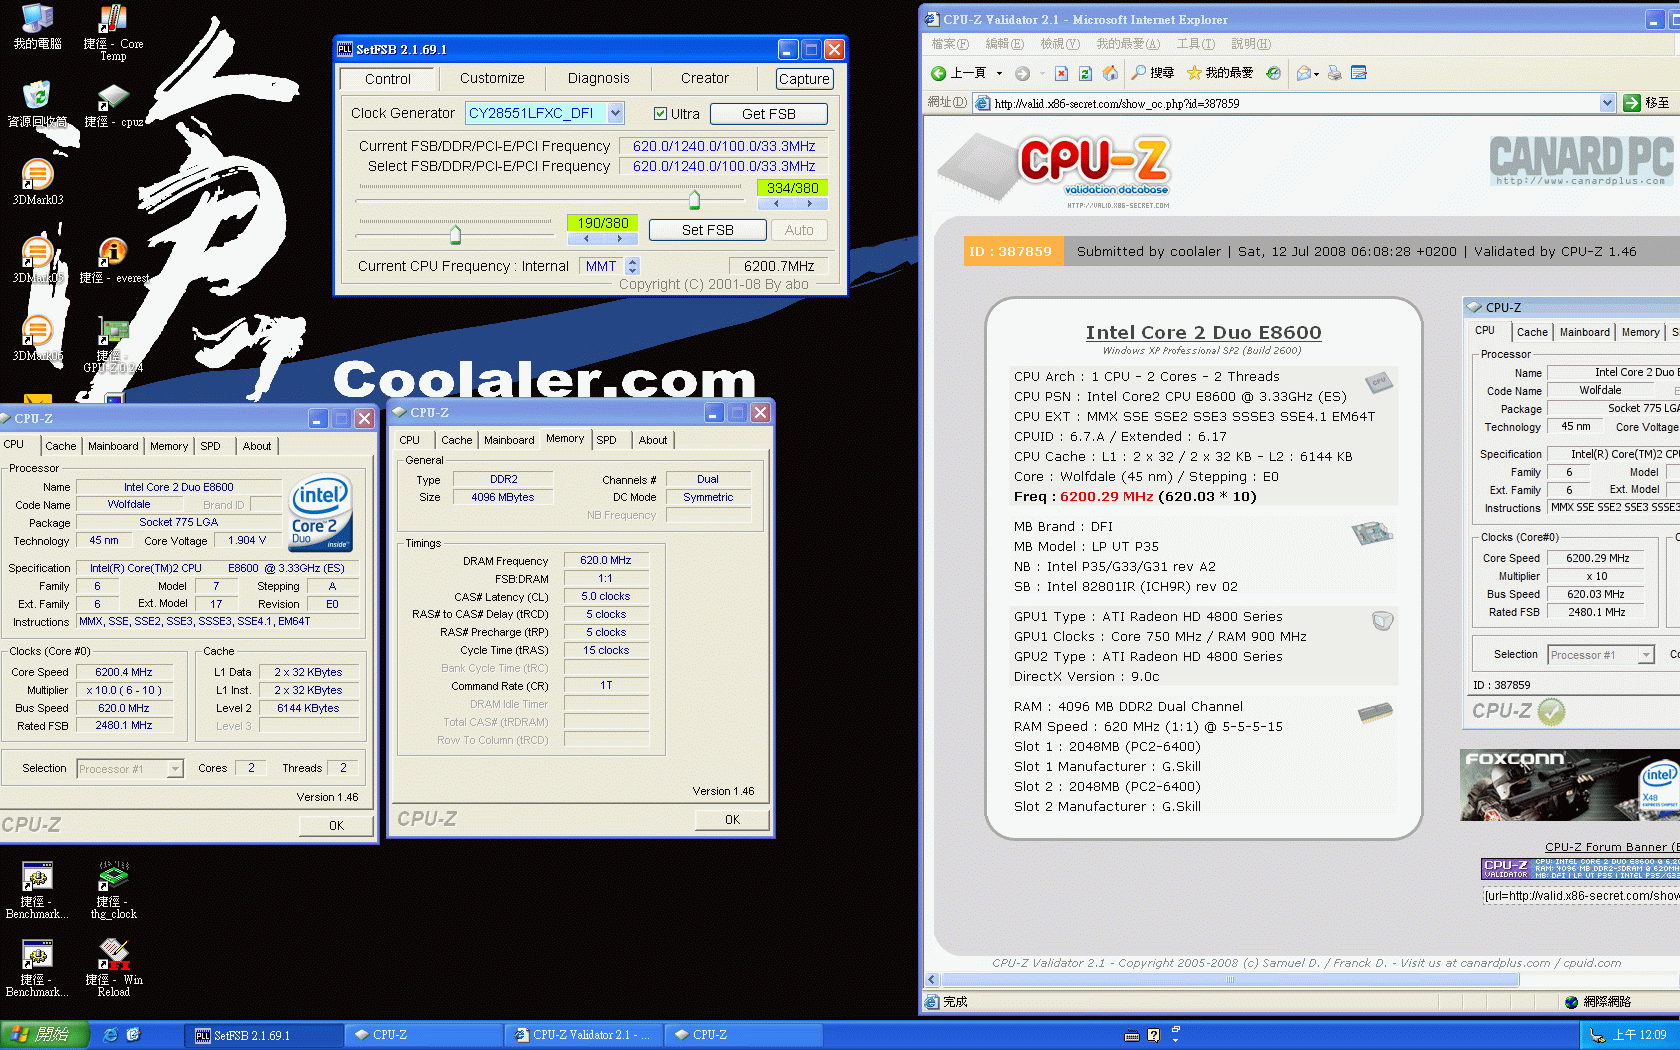
Task: Open the Creator tab in SetFSB
Action: tap(705, 78)
